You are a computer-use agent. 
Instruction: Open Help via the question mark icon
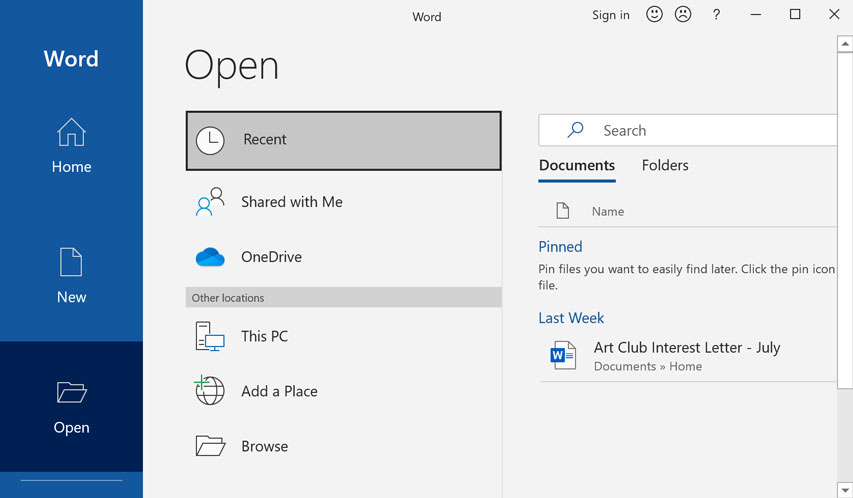(x=716, y=15)
